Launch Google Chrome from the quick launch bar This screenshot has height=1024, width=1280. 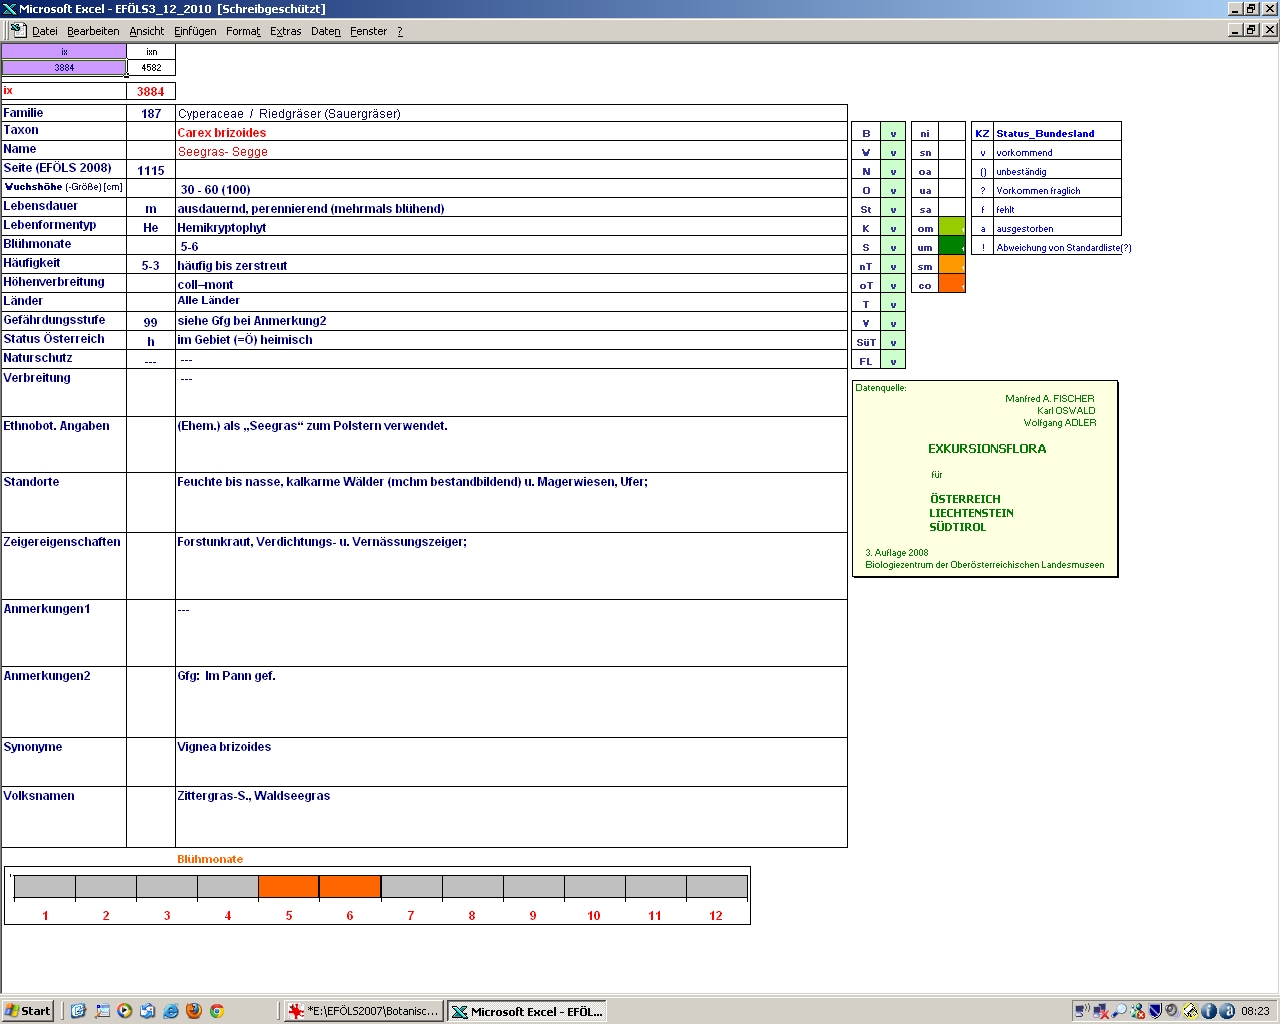click(217, 1011)
